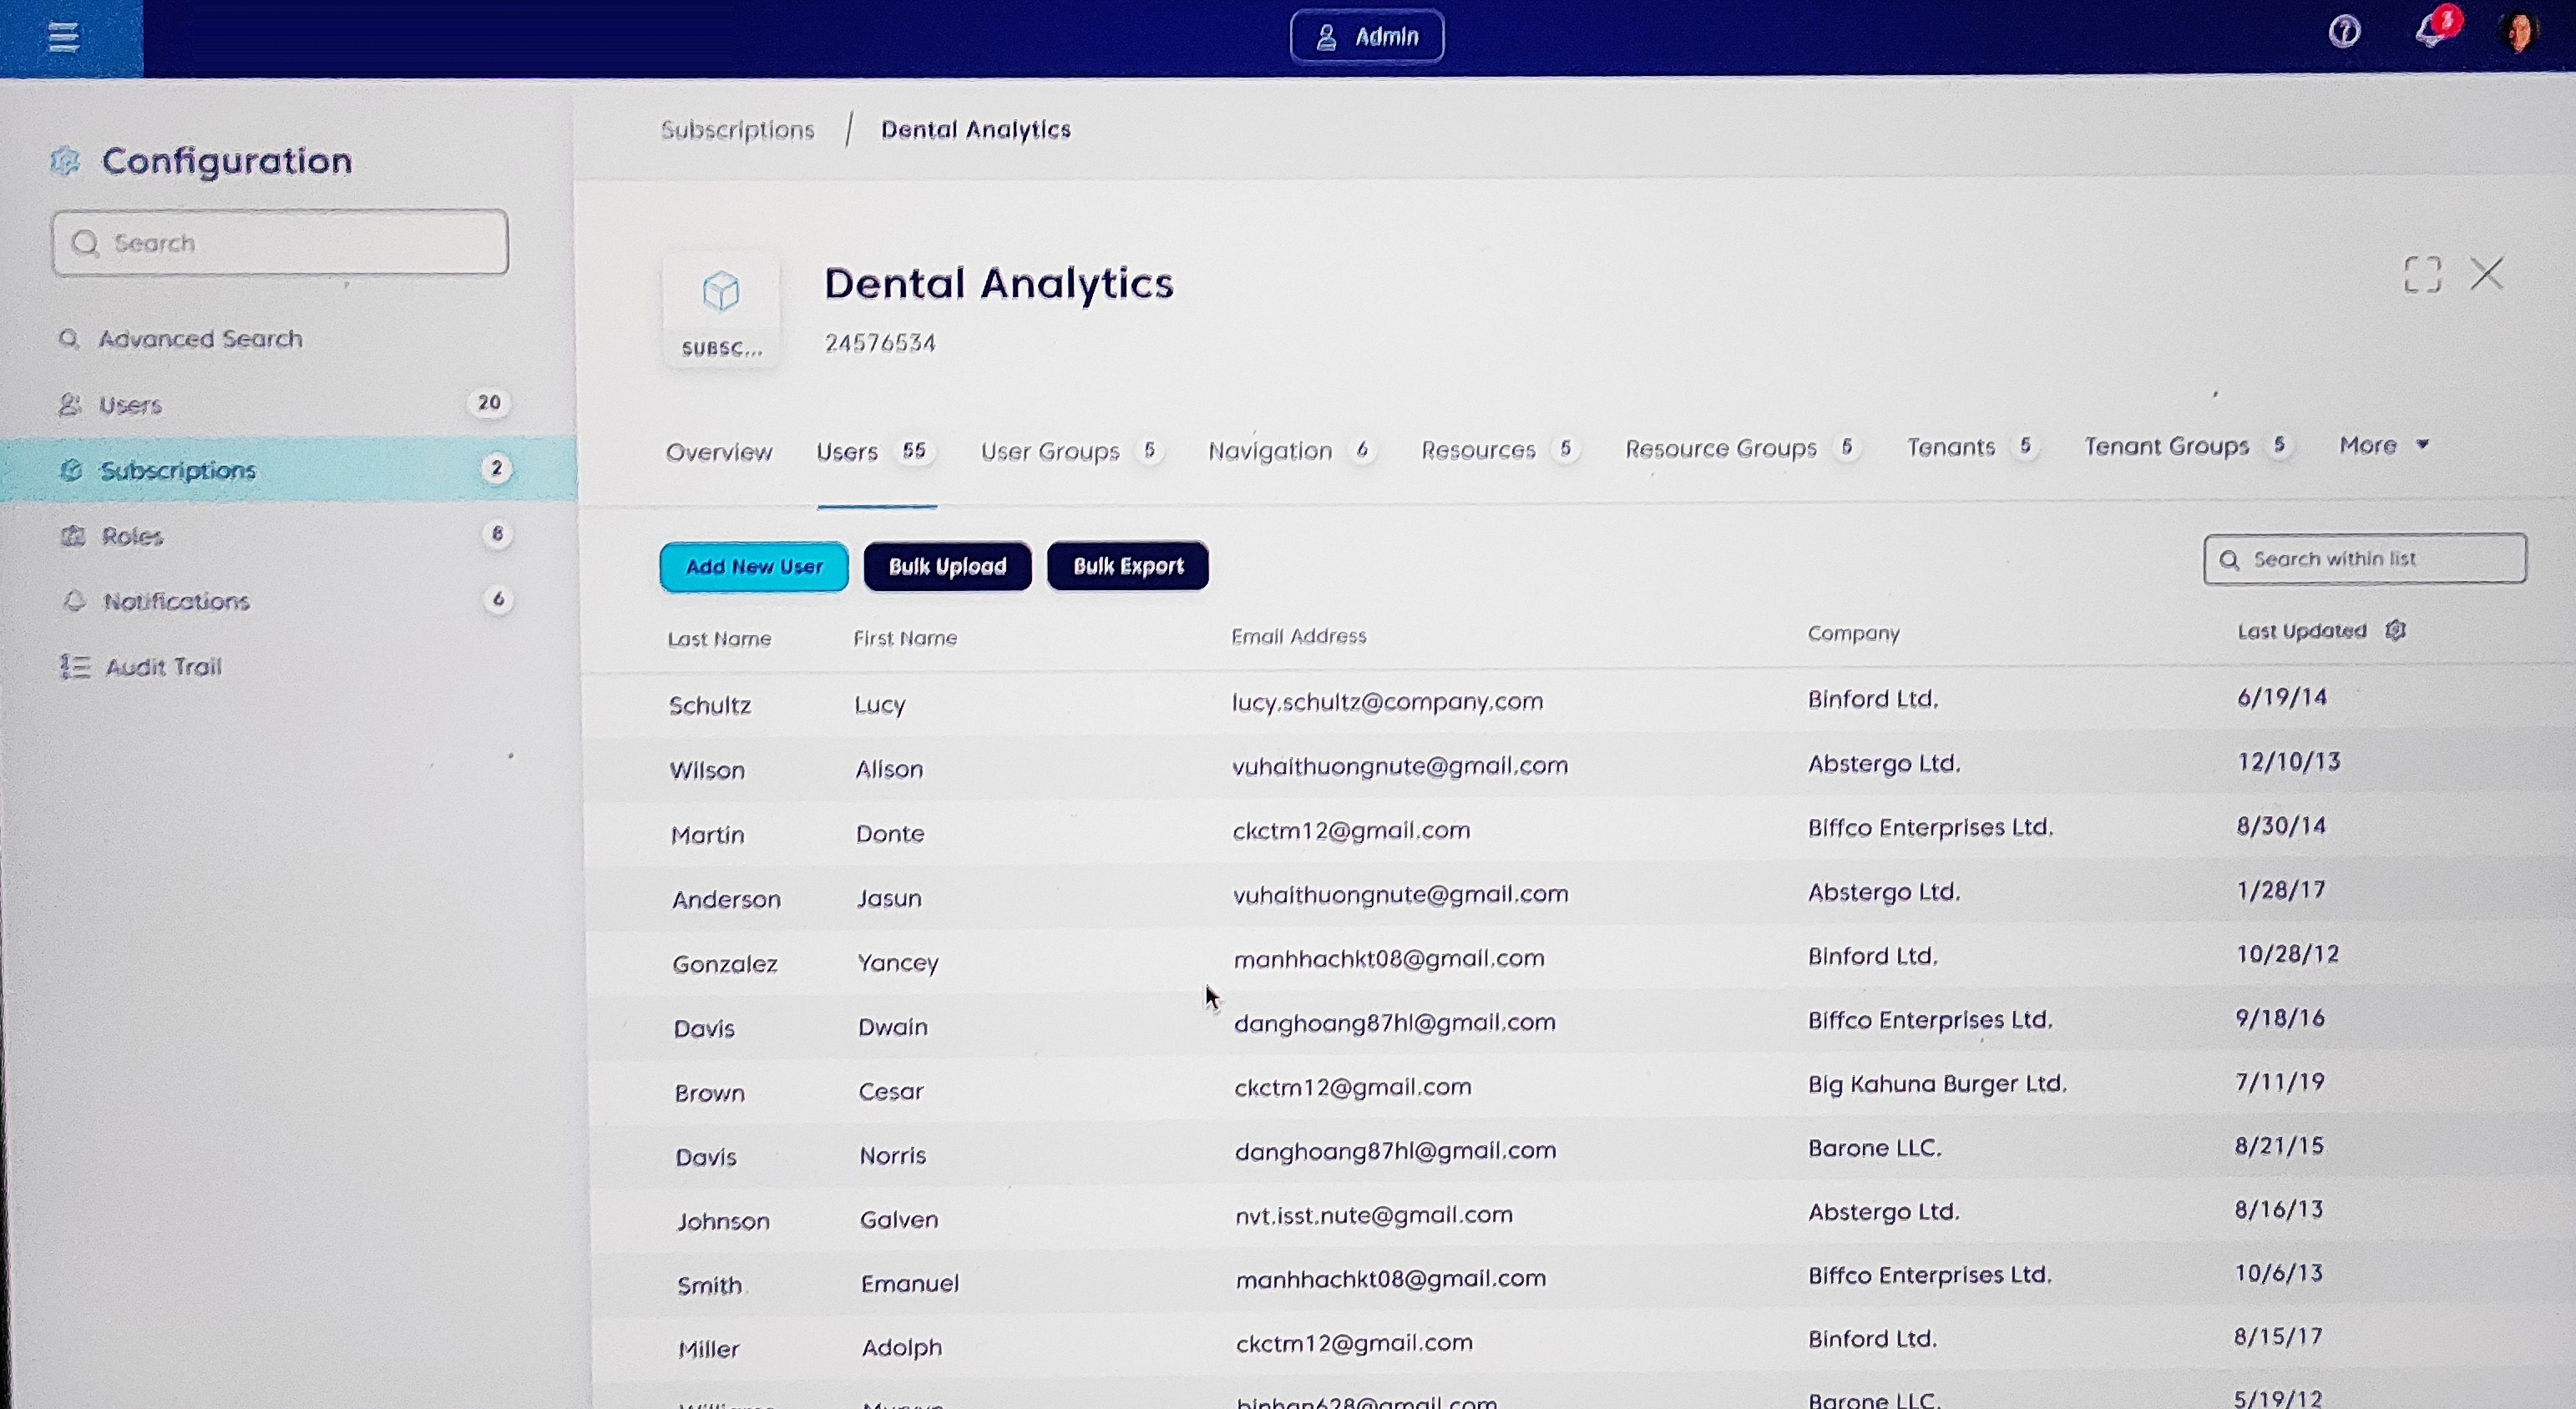Close the Dental Analytics panel

click(2486, 273)
